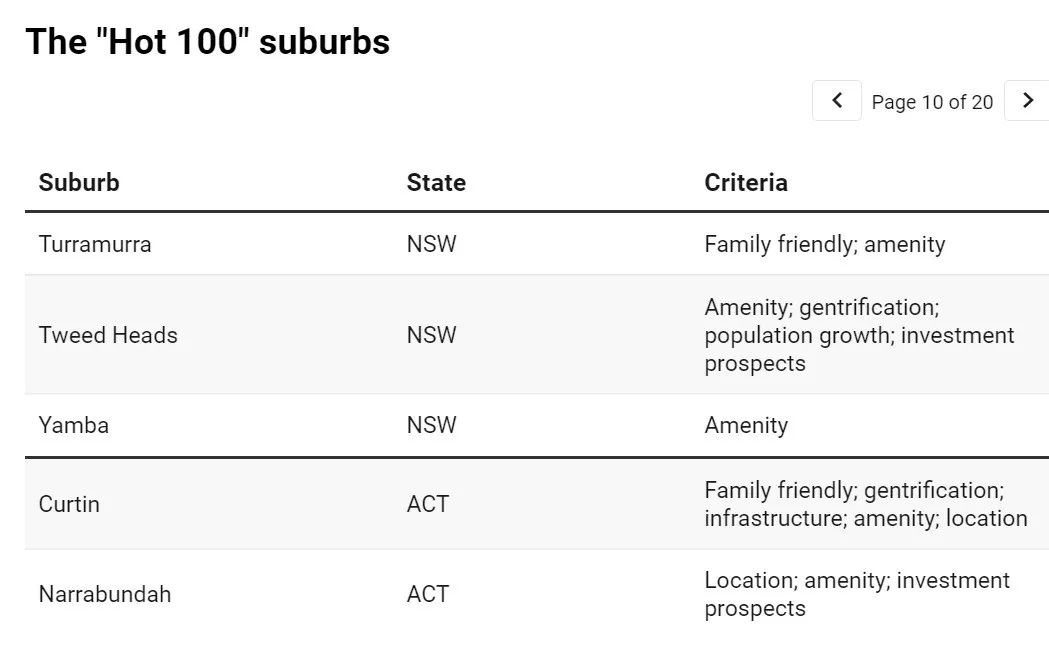Click the Page 10 of 20 indicator
This screenshot has width=1049, height=660.
(x=932, y=102)
